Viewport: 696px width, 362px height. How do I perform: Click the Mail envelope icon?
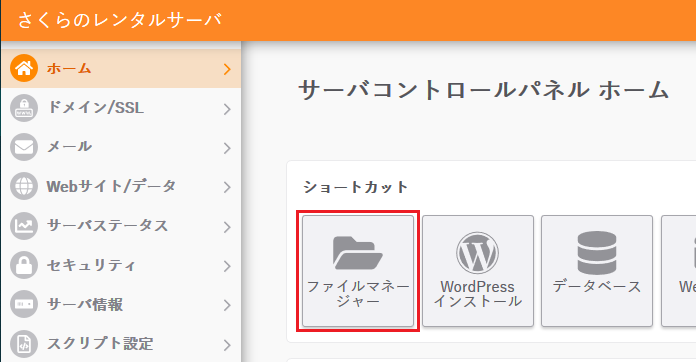click(24, 147)
